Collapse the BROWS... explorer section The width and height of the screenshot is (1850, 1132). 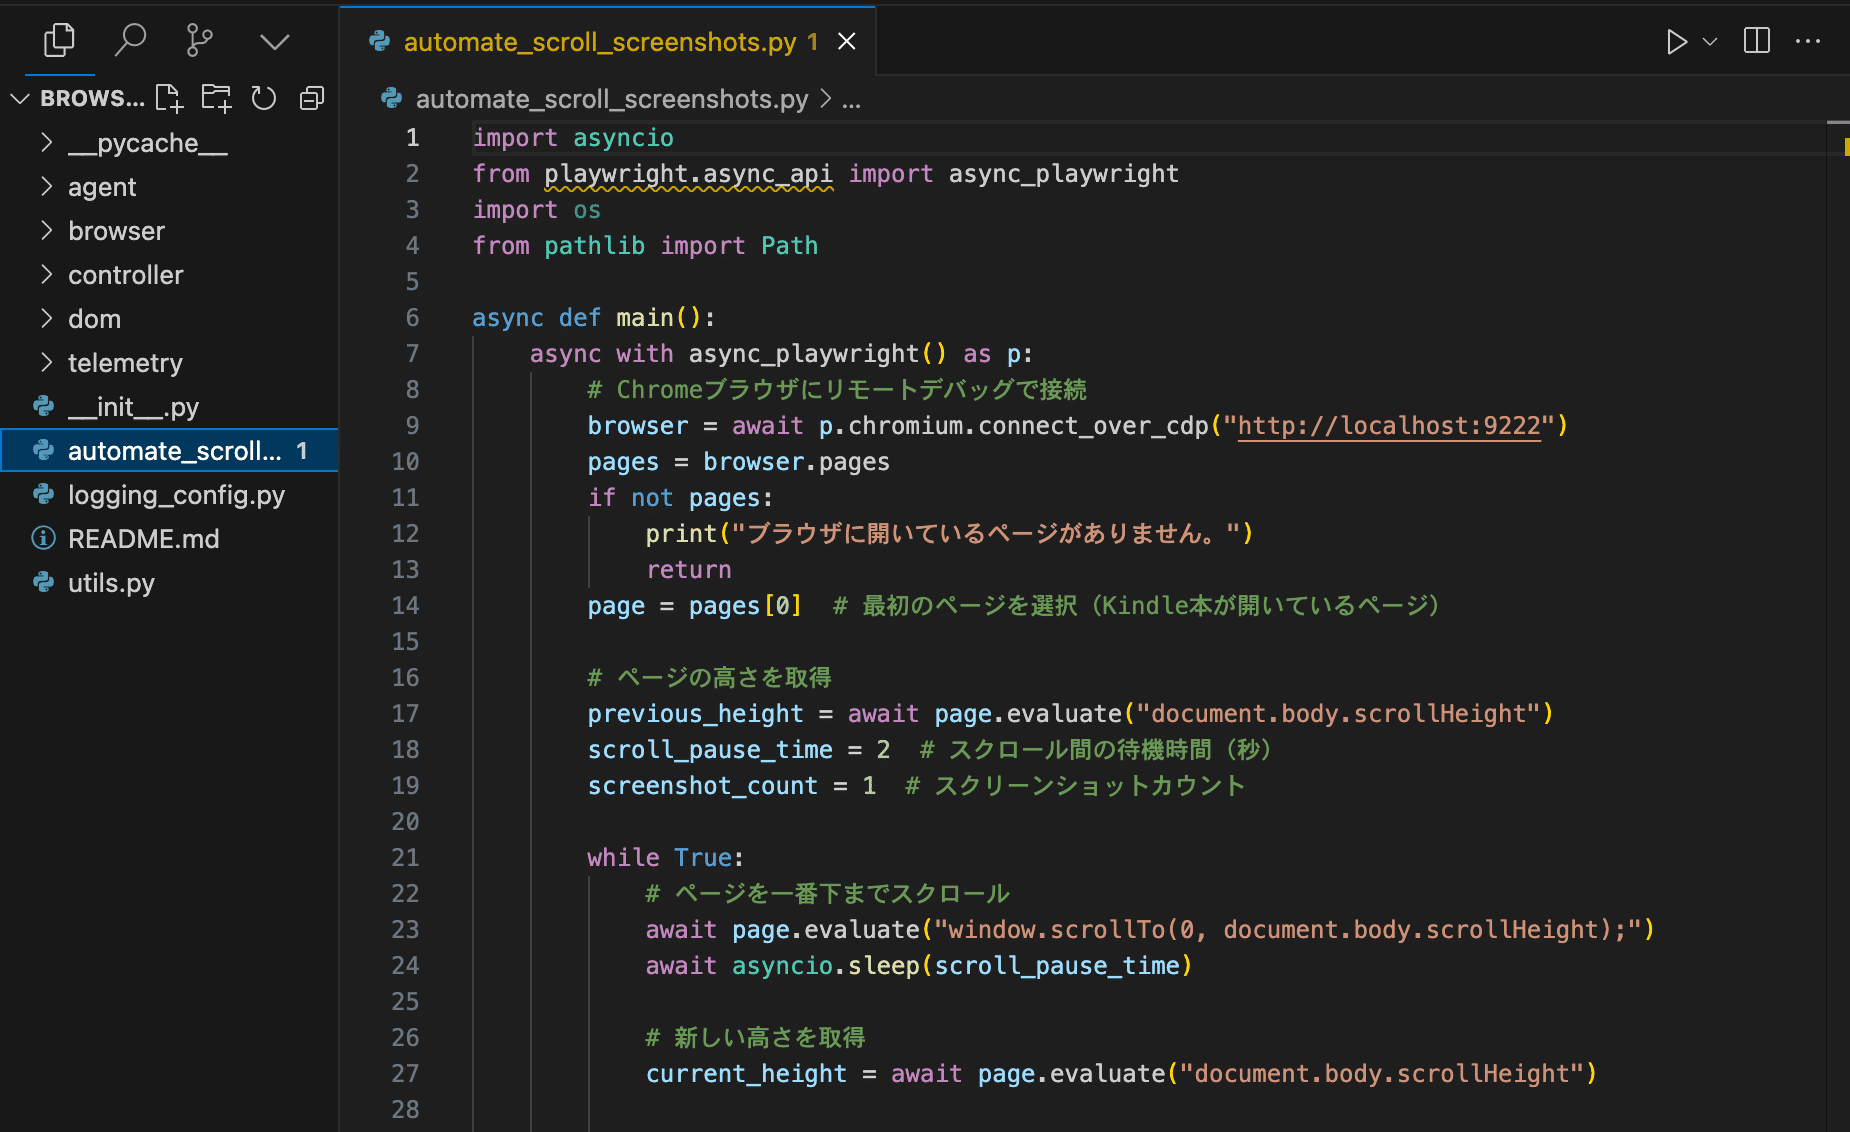[20, 98]
